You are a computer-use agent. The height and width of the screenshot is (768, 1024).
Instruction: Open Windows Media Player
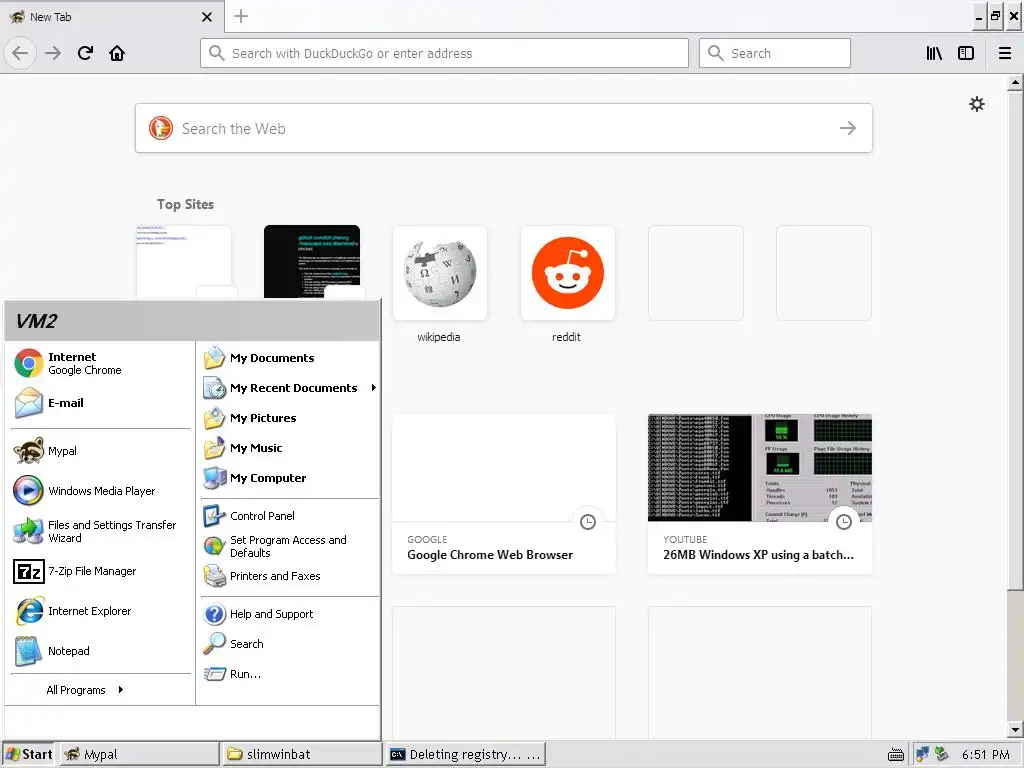[101, 491]
